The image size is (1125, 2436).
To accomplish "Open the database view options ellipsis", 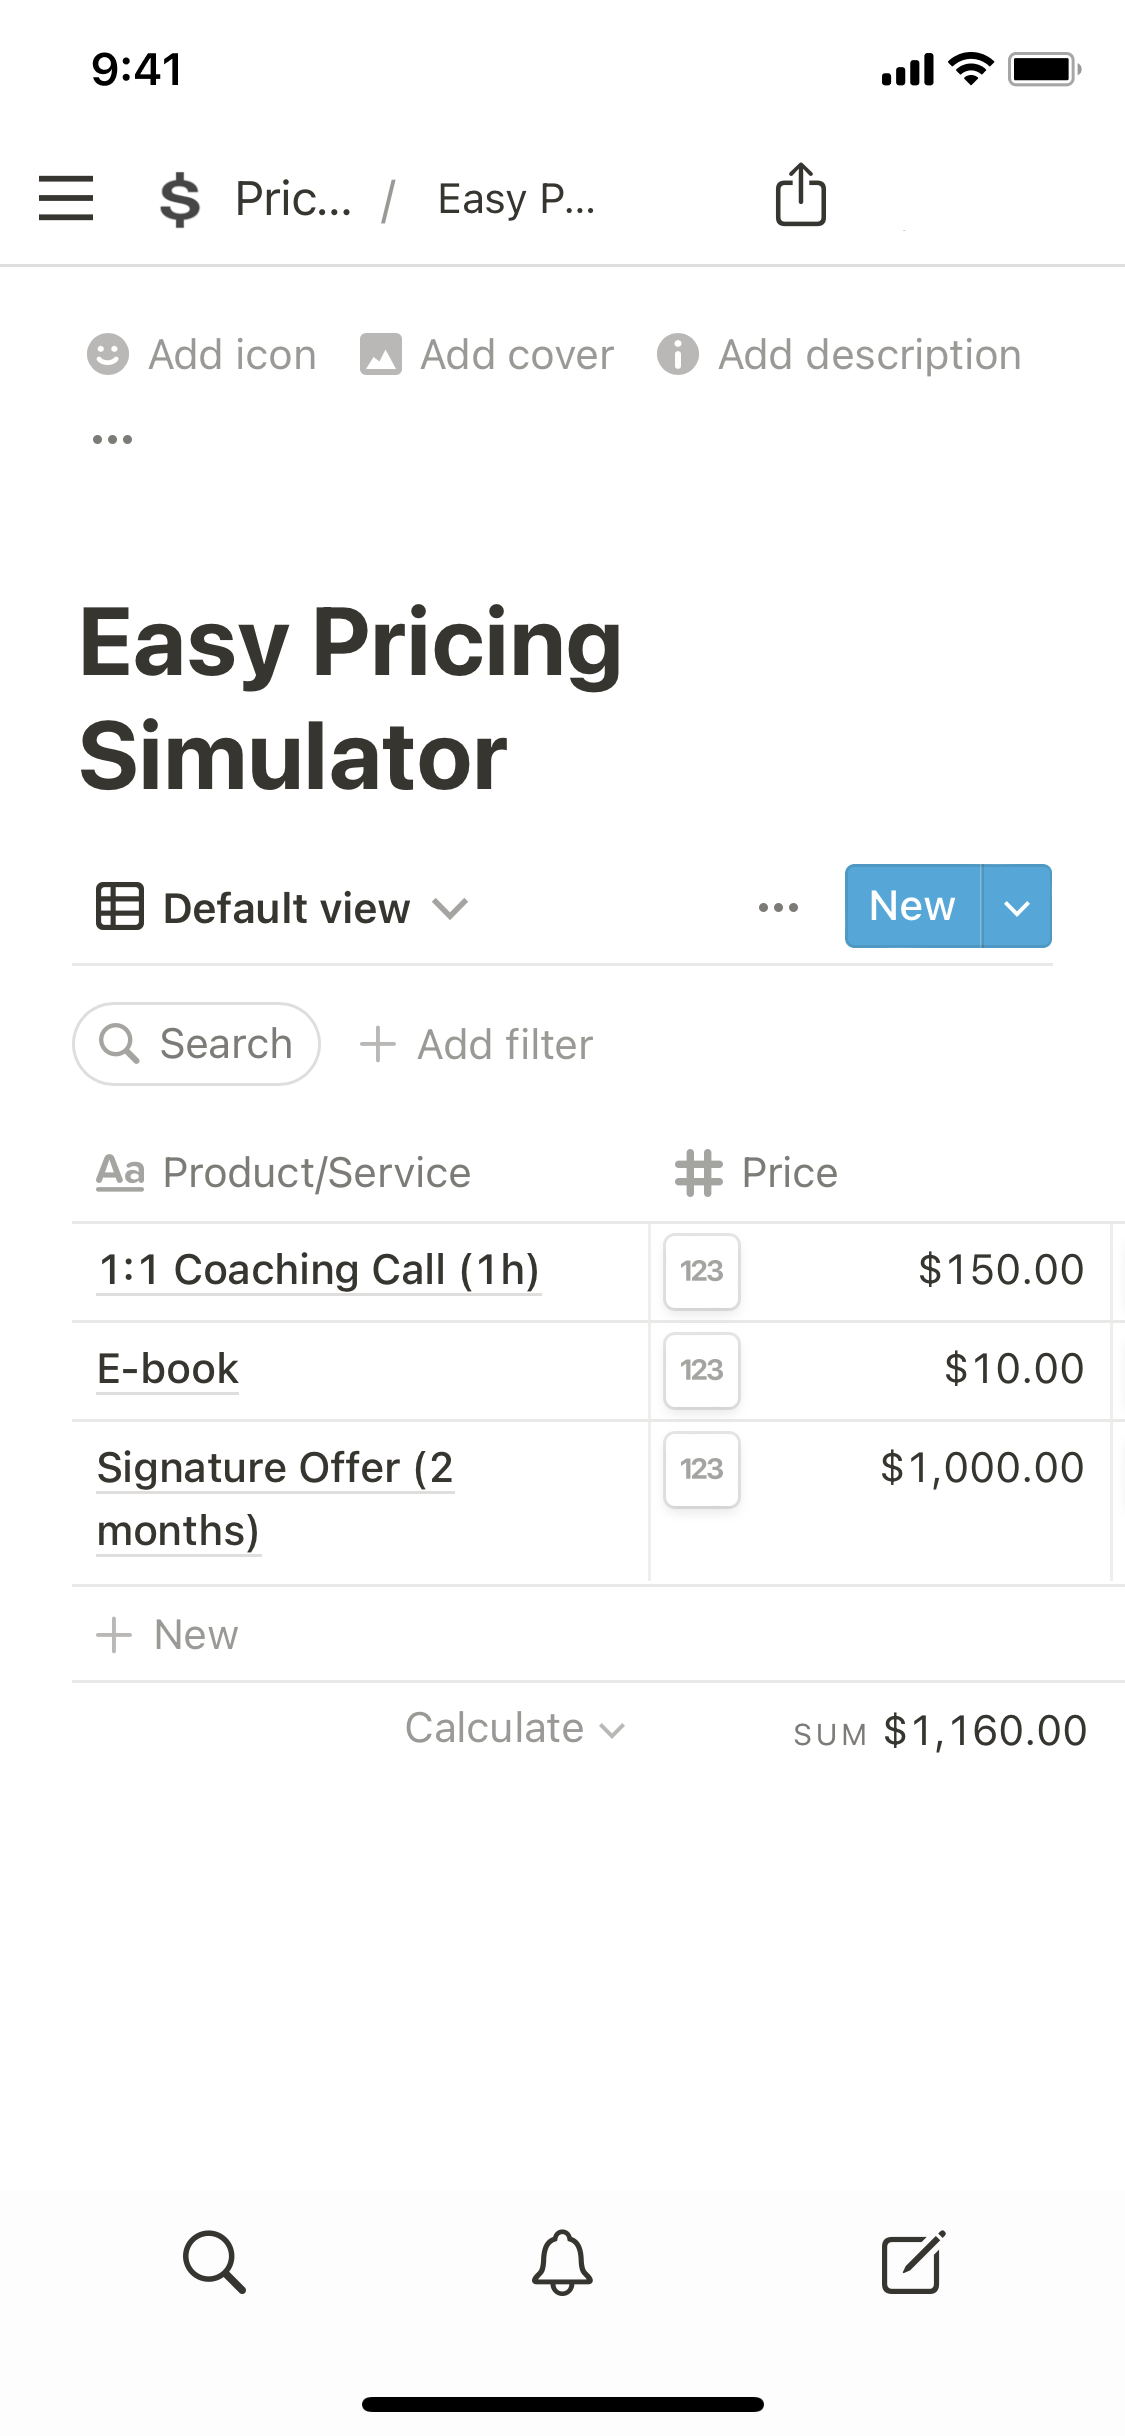I will (x=778, y=908).
